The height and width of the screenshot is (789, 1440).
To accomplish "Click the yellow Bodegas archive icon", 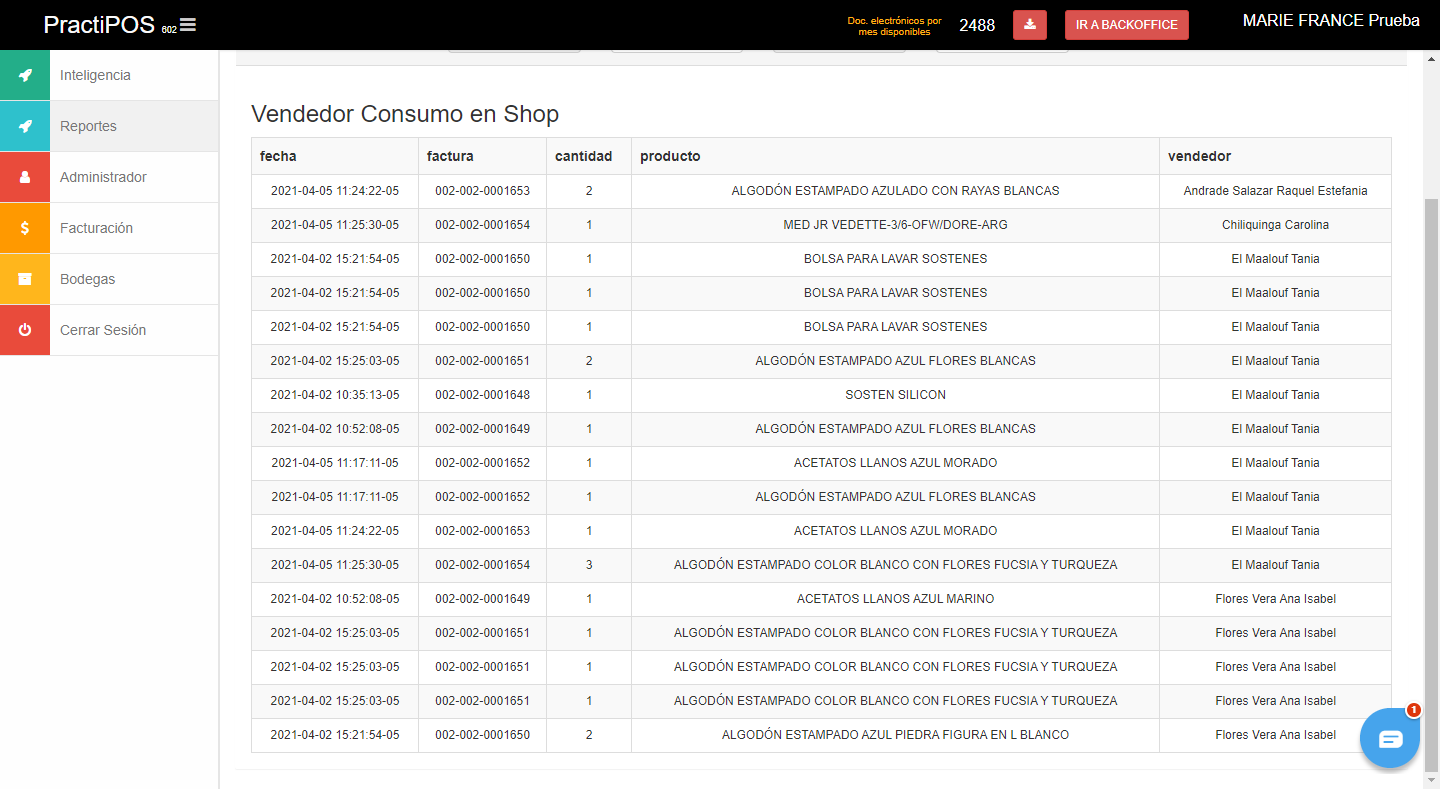I will pyautogui.click(x=25, y=279).
